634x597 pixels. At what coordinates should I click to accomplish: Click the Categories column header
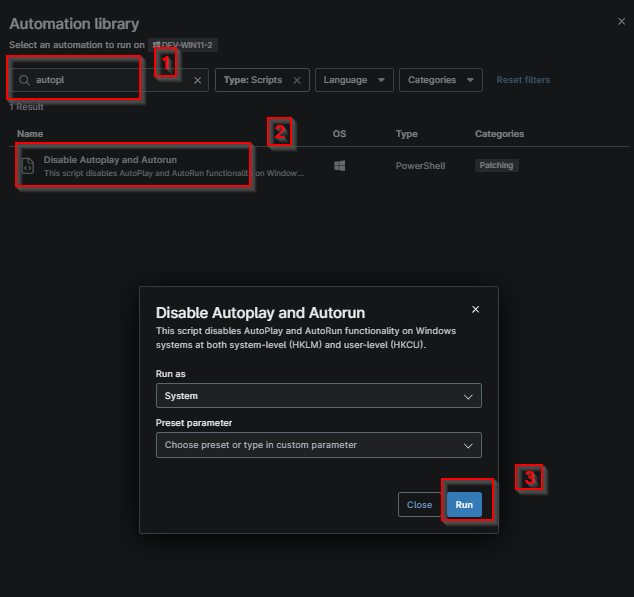coord(499,134)
